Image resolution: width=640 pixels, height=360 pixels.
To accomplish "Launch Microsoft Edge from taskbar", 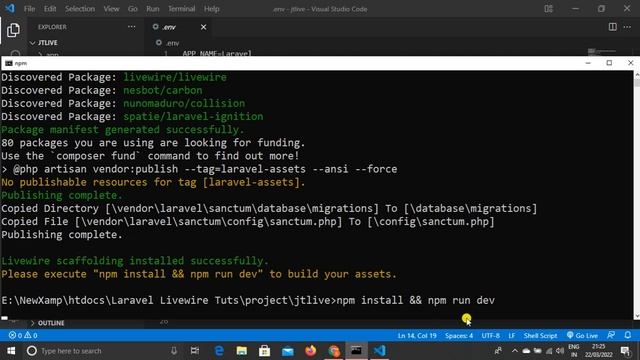I will [x=219, y=351].
